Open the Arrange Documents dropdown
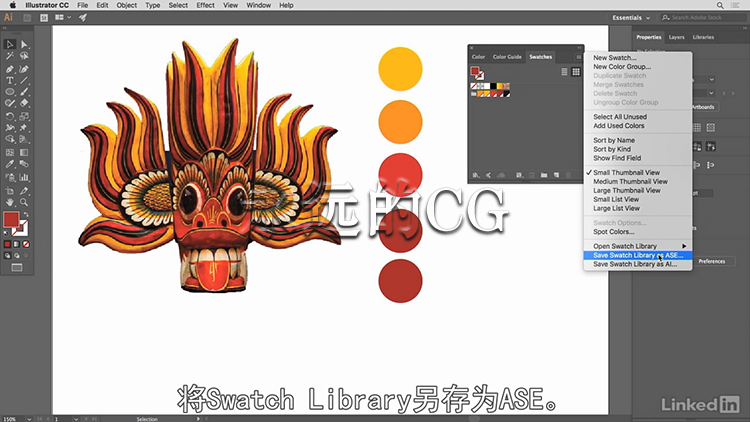Viewport: 750px width, 422px height. 63,18
